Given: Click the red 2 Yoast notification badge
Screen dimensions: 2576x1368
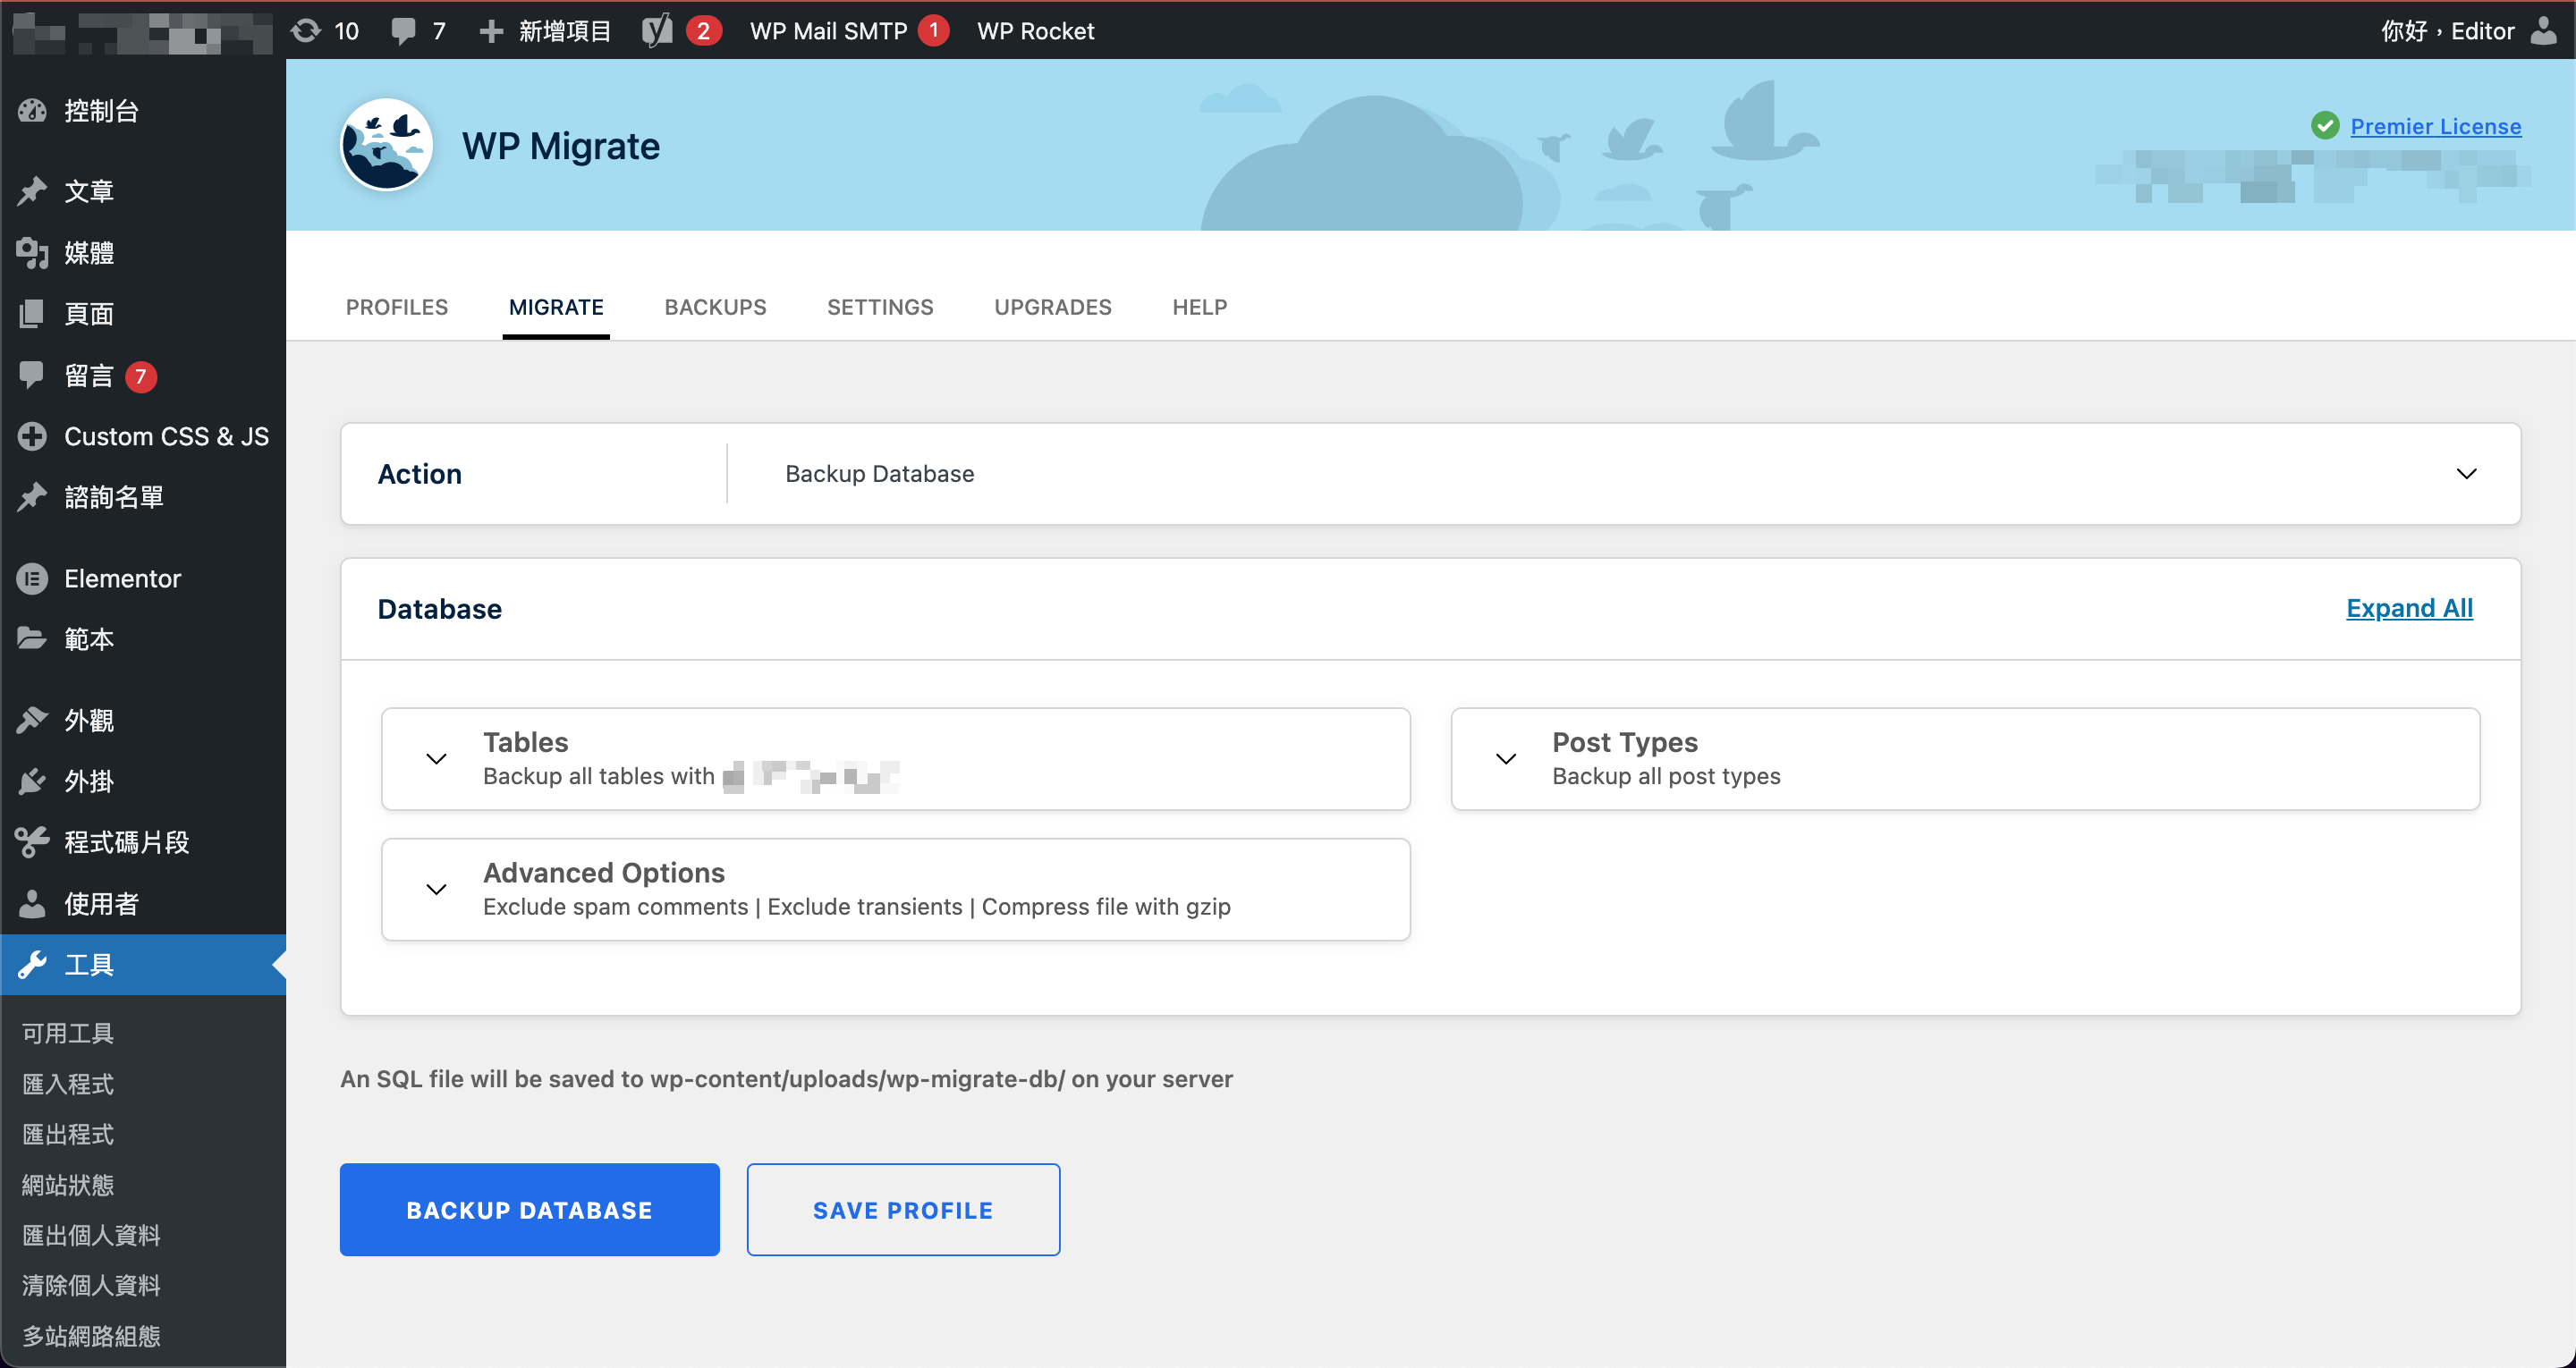Looking at the screenshot, I should point(703,31).
